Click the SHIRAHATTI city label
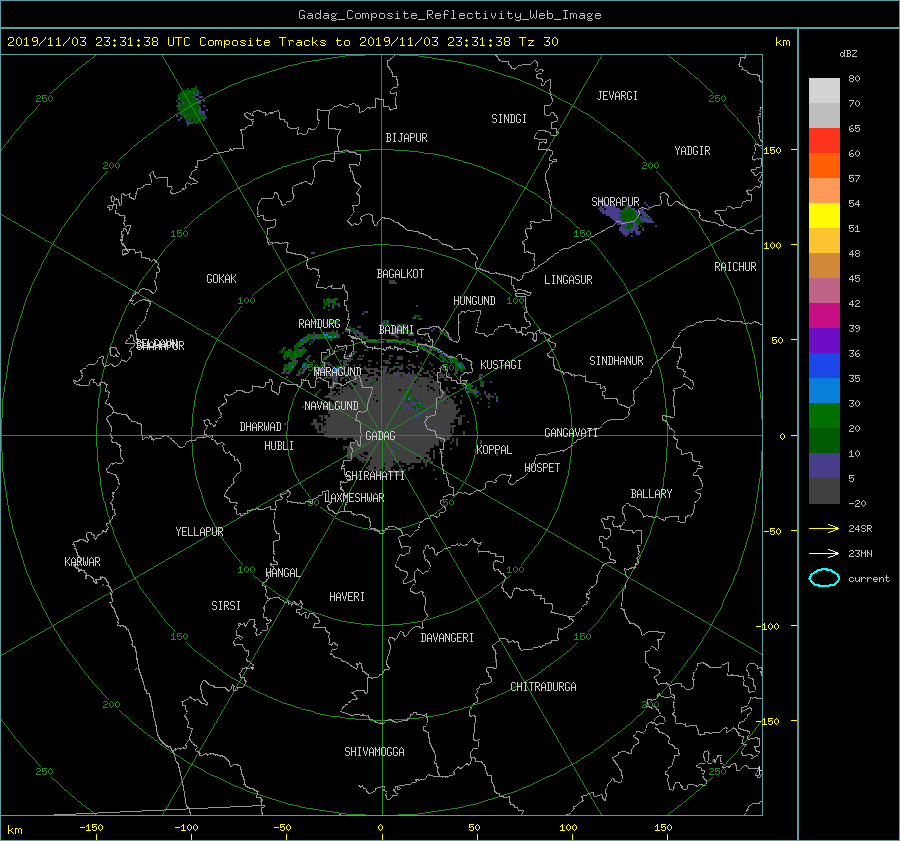This screenshot has width=900, height=841. tap(375, 476)
